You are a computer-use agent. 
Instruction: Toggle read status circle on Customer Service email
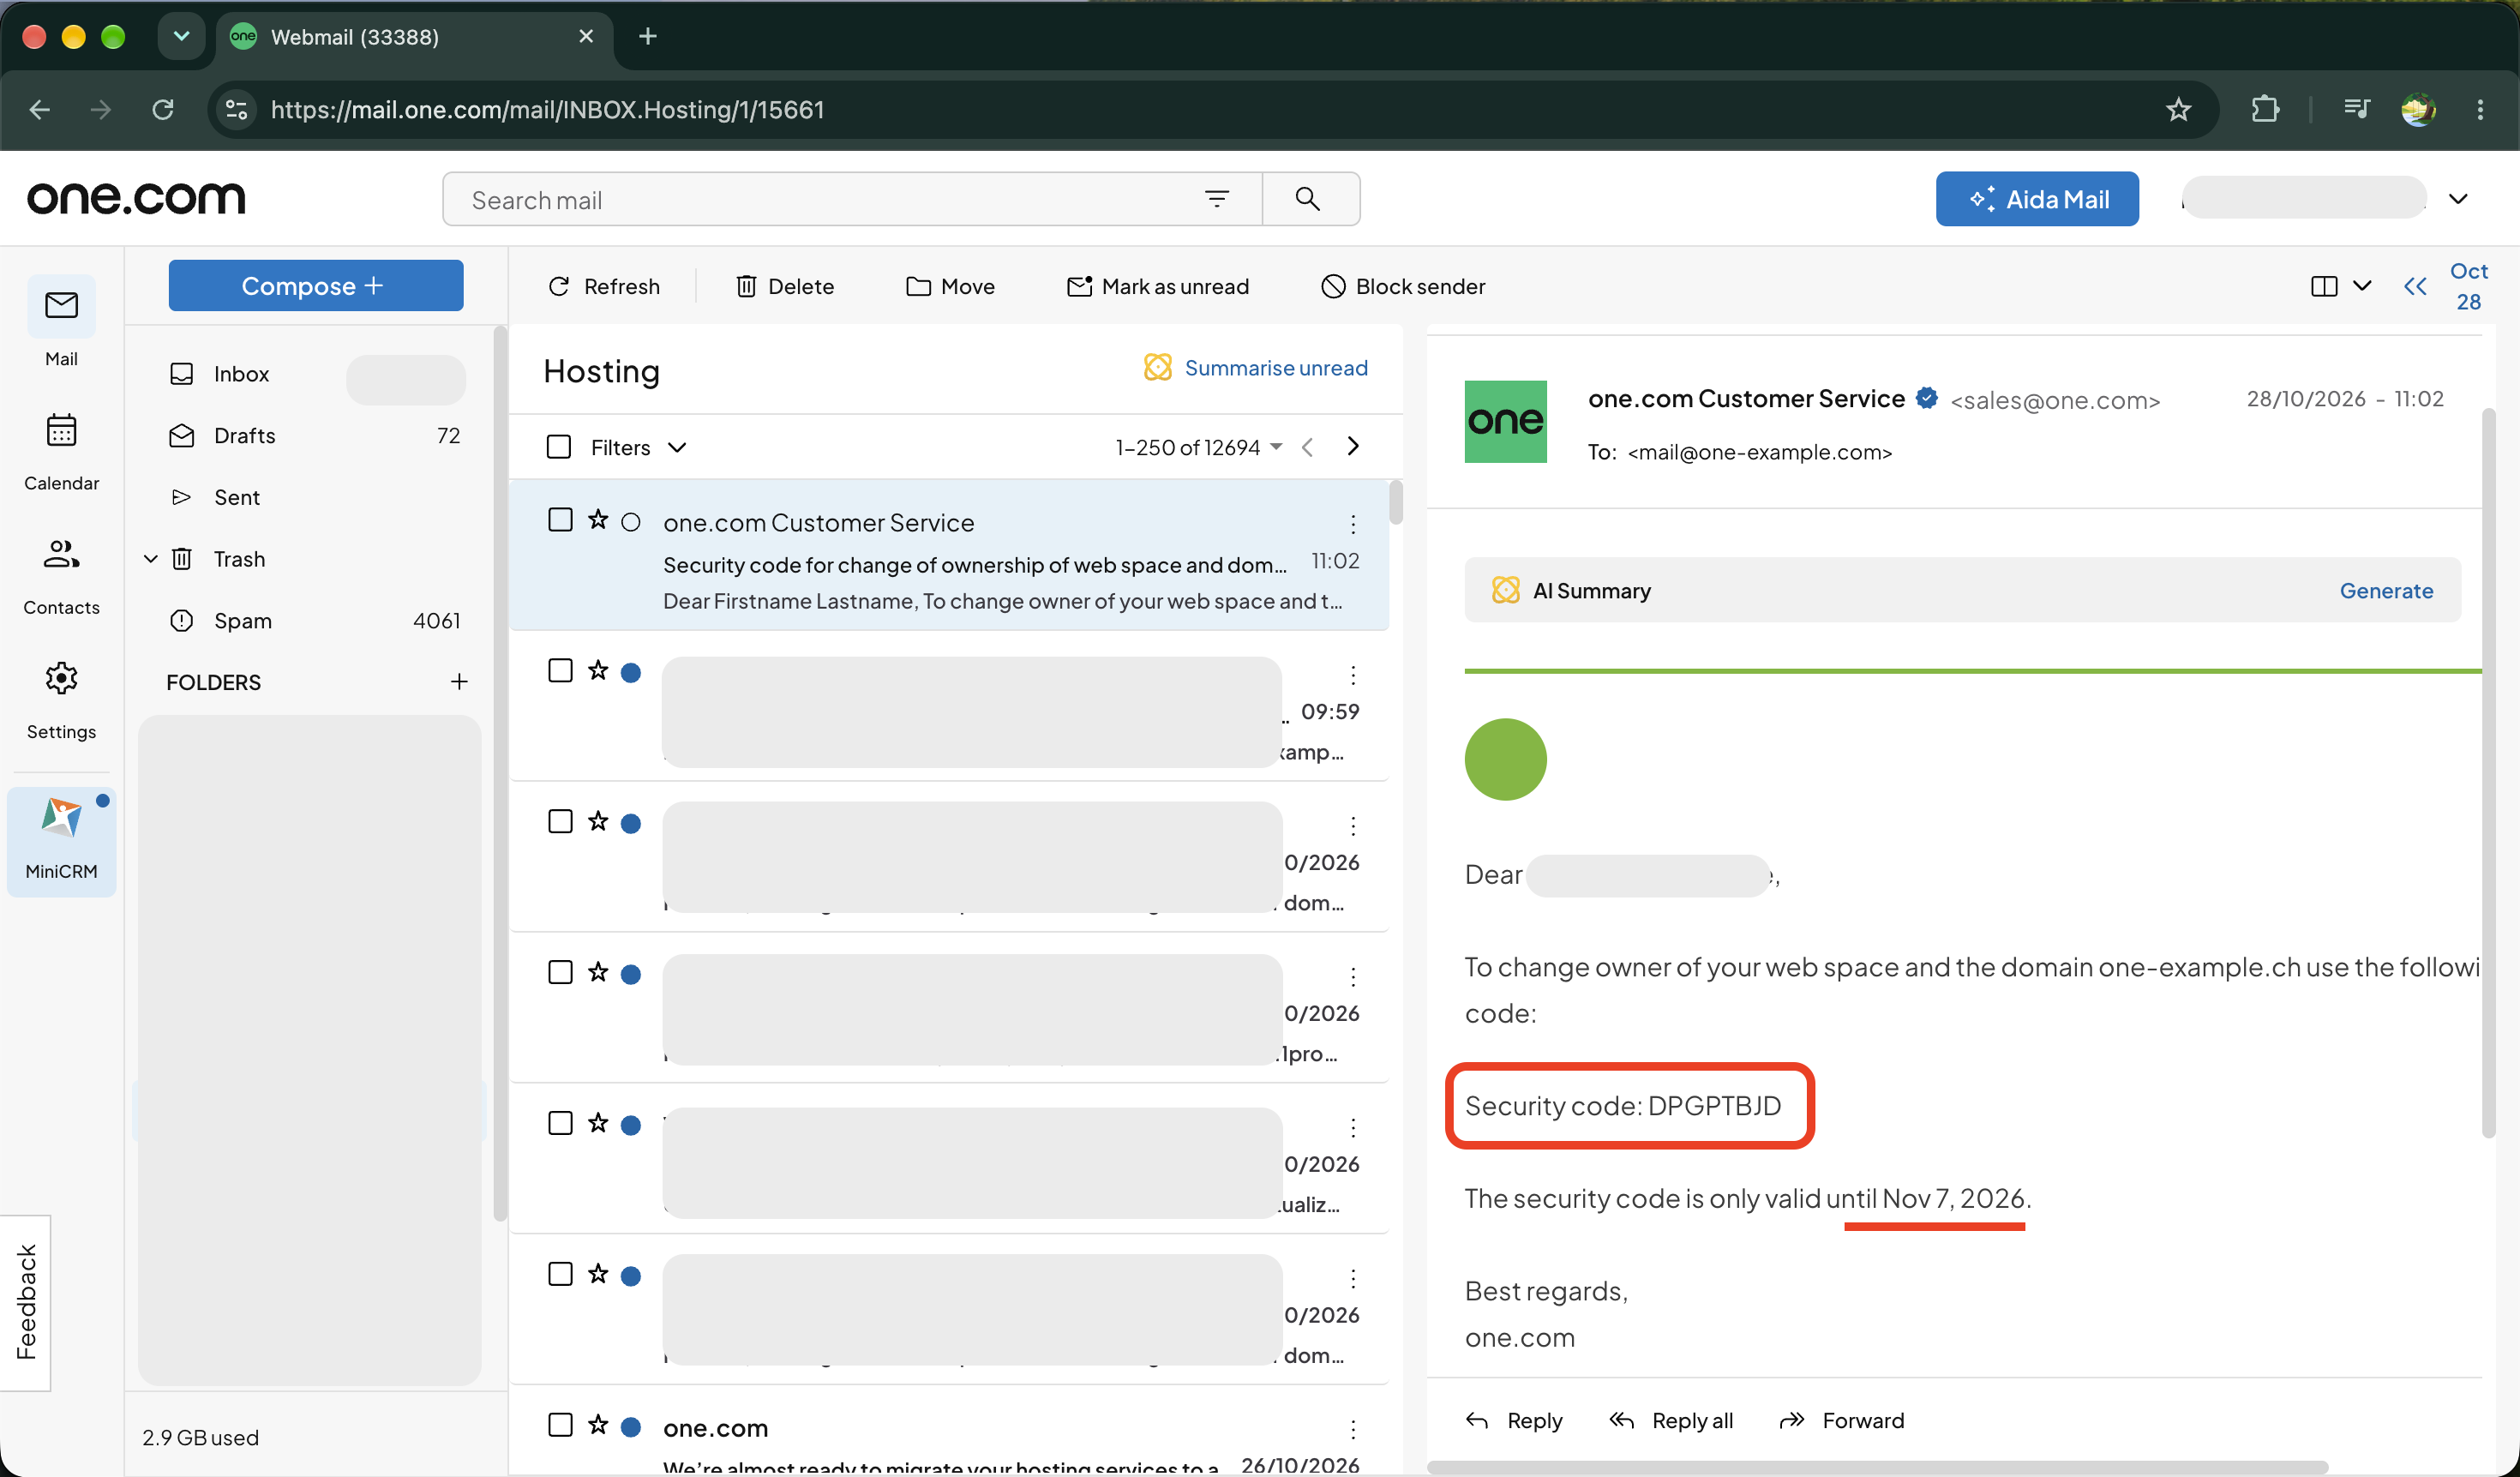point(631,522)
